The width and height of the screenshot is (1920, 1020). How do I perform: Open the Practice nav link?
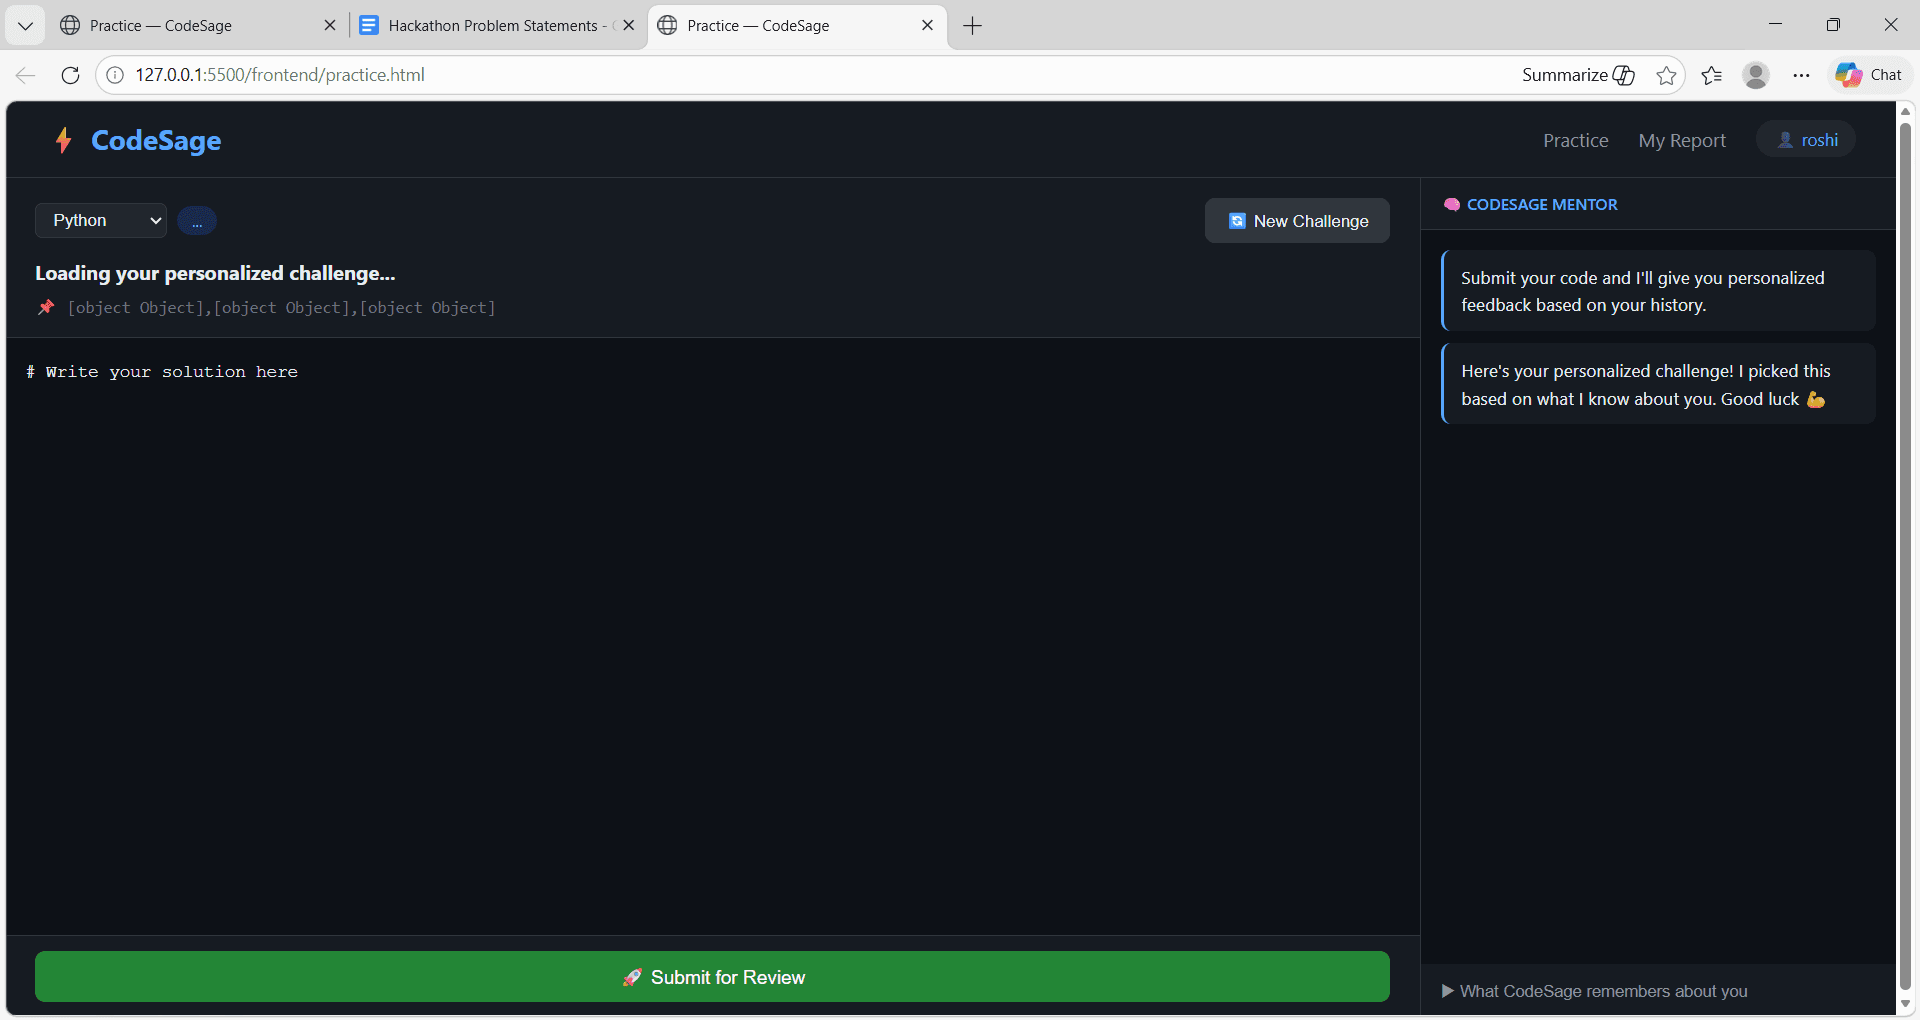(1575, 141)
